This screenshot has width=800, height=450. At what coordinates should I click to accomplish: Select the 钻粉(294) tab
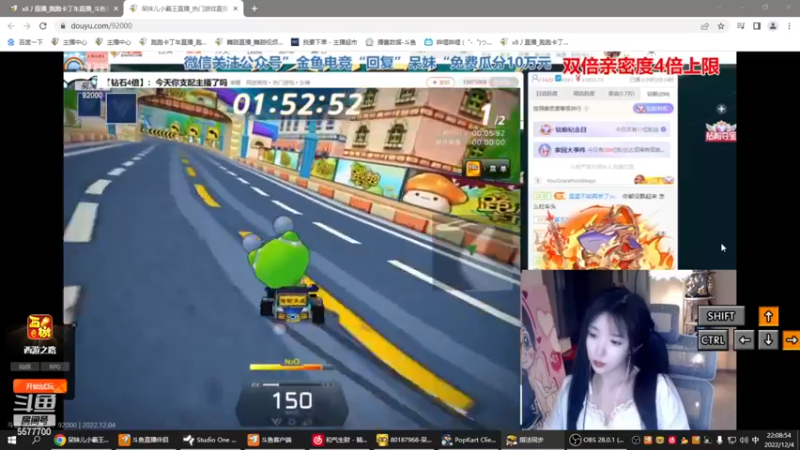tap(658, 94)
